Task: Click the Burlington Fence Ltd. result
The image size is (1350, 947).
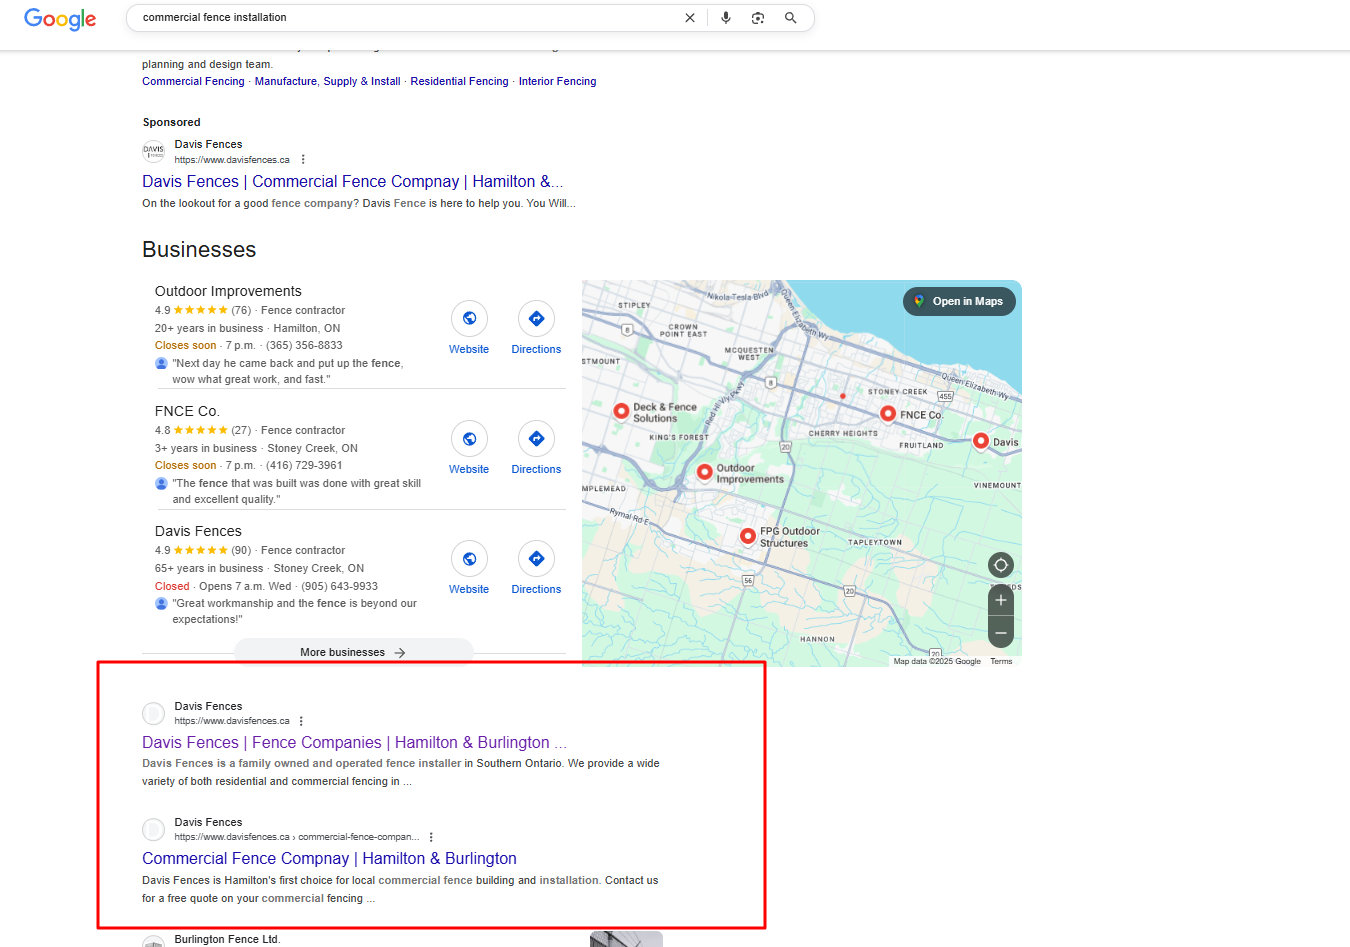Action: [x=227, y=940]
